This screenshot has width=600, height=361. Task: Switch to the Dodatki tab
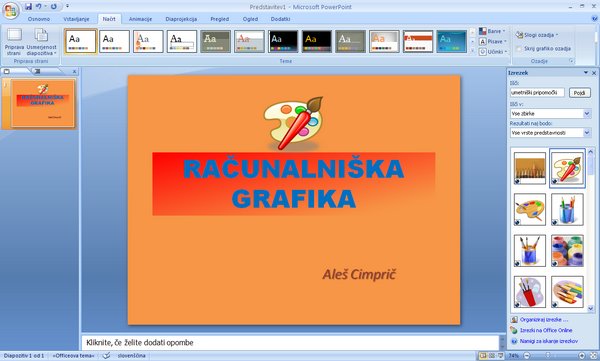tap(280, 19)
